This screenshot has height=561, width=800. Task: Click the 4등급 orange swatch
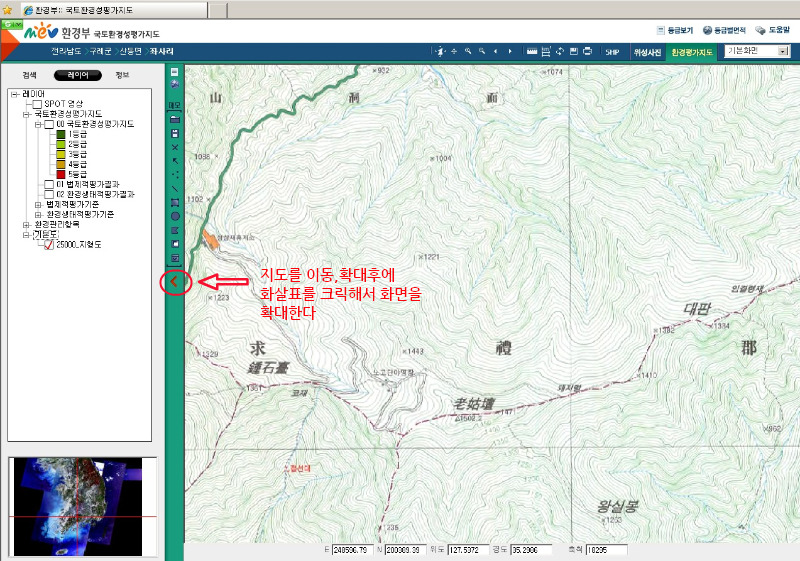61,165
